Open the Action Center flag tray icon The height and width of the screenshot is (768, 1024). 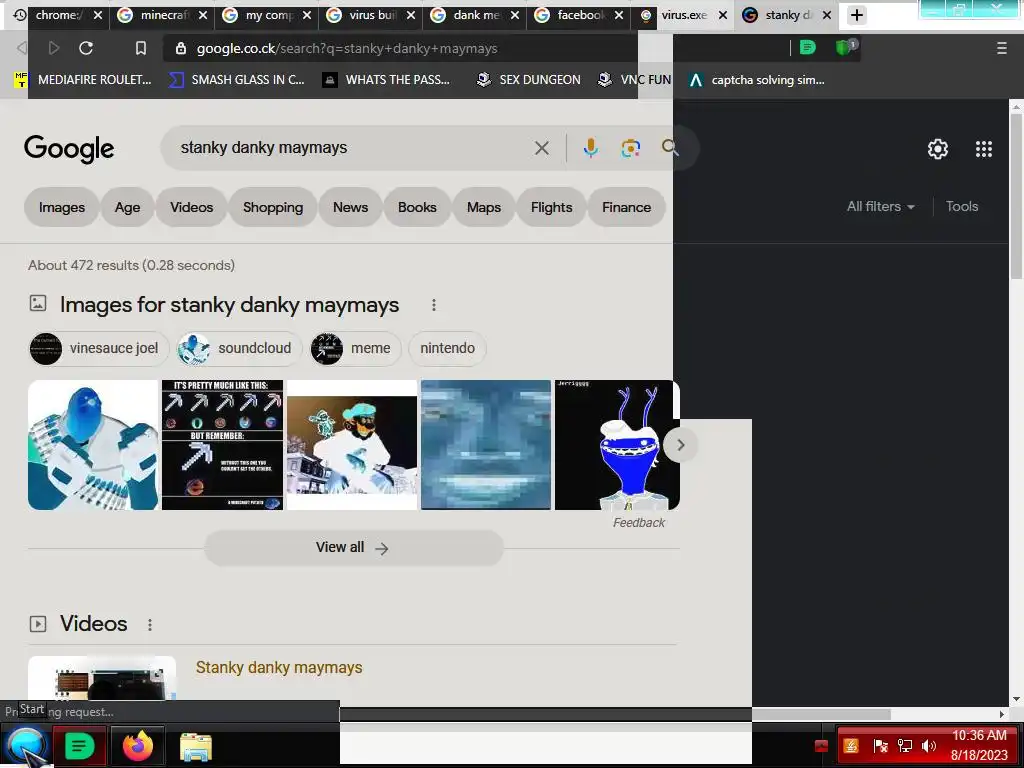[880, 746]
